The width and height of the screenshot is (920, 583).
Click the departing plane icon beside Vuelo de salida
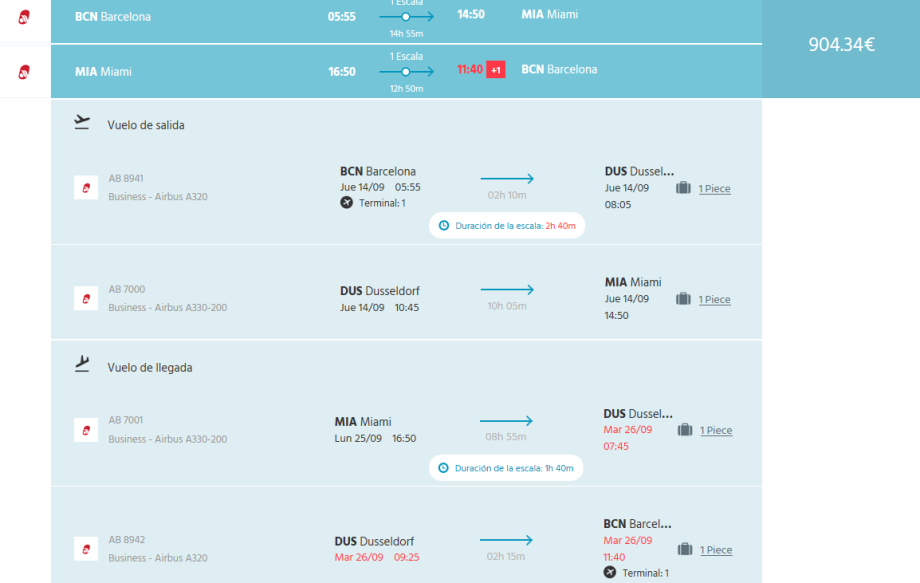point(82,123)
